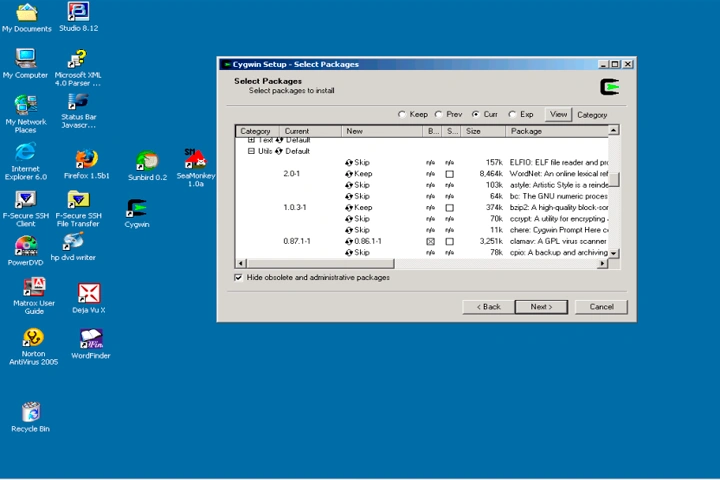Toggle source checkbox for bzip2 package
720x480 pixels.
450,208
